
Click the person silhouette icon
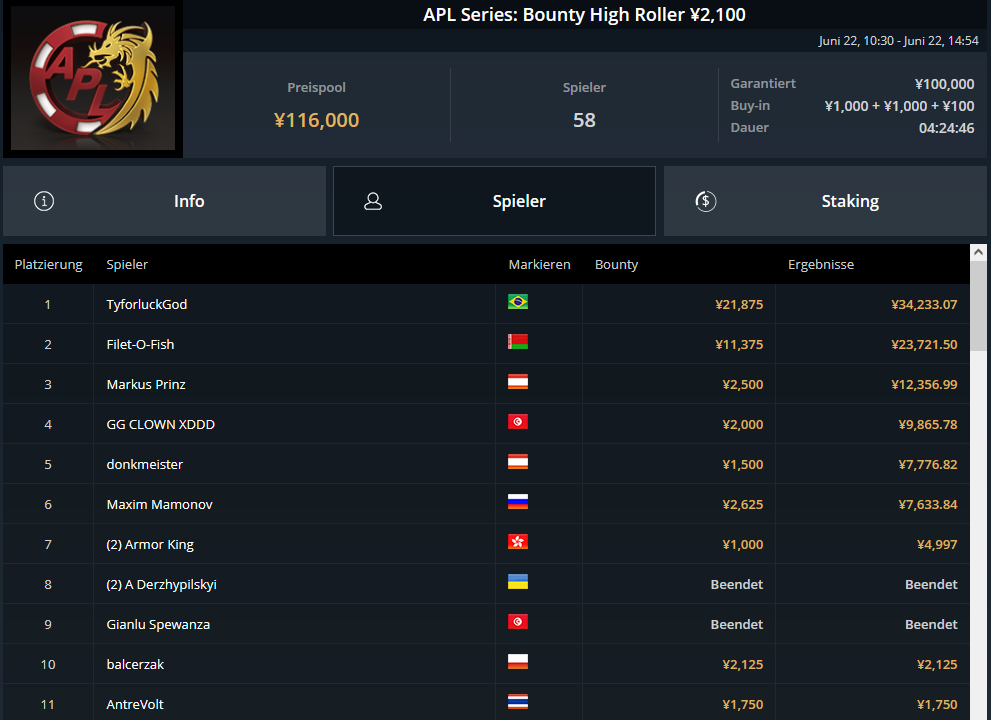pyautogui.click(x=373, y=201)
